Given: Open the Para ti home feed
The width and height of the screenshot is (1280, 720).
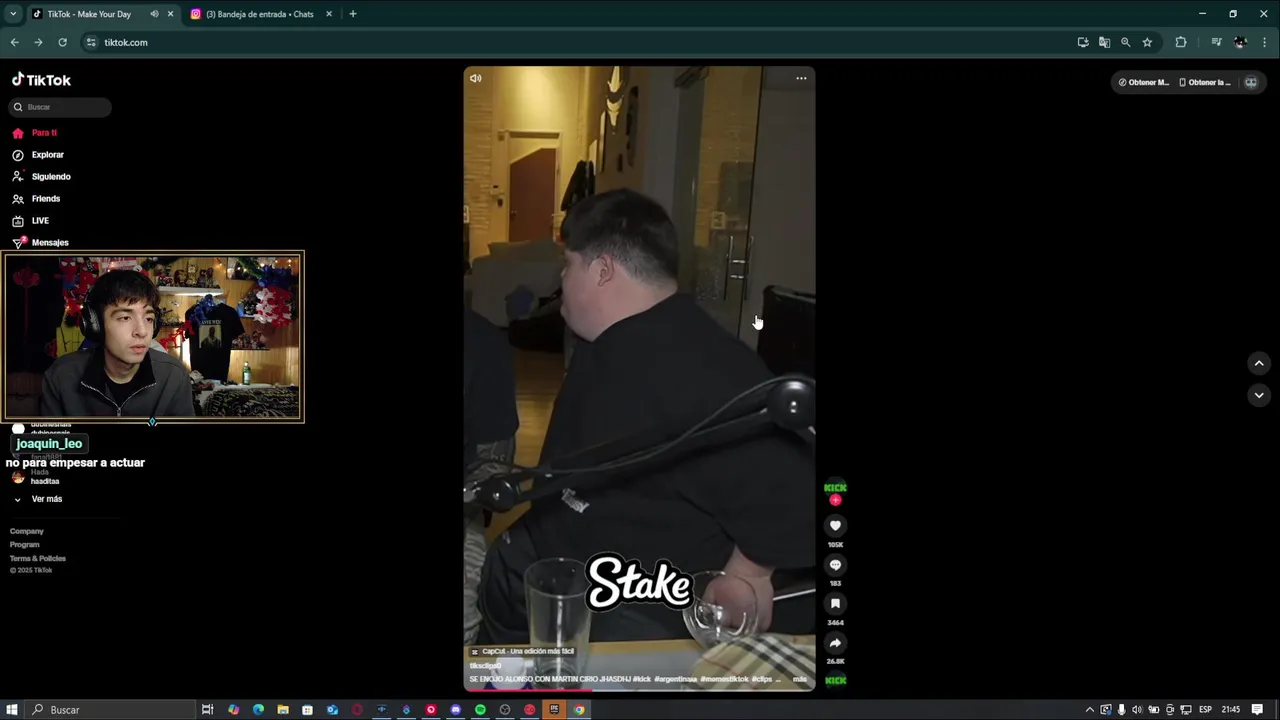Looking at the screenshot, I should point(35,133).
